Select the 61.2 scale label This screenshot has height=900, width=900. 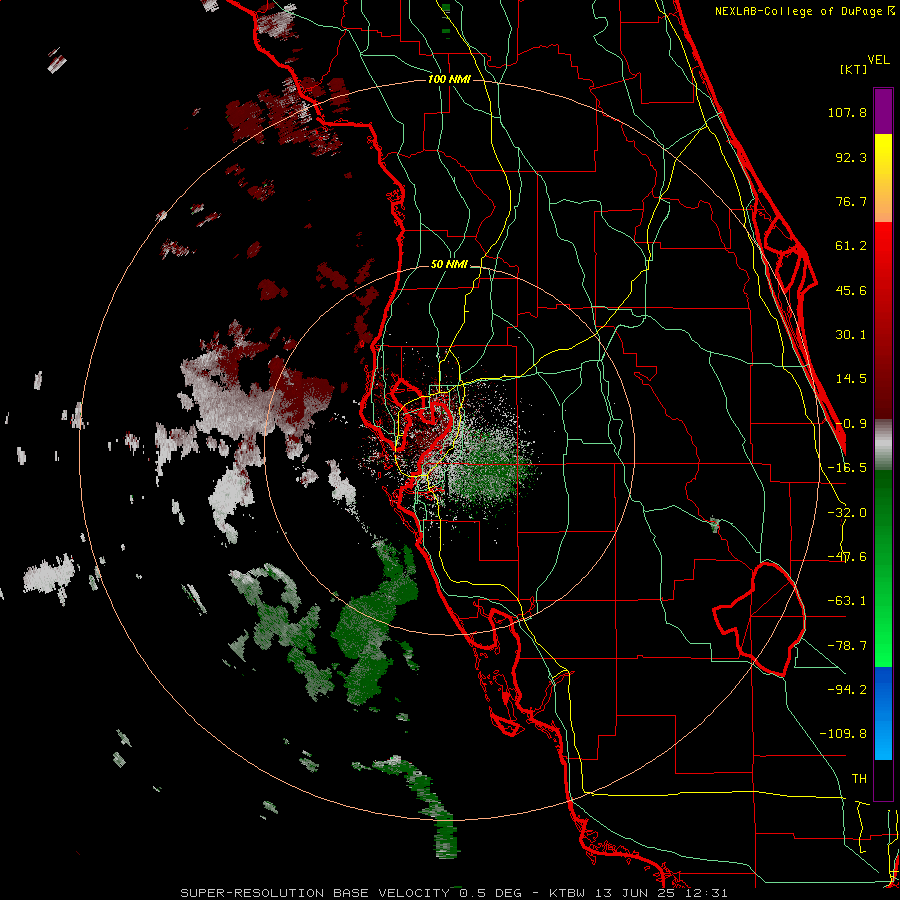(x=851, y=246)
